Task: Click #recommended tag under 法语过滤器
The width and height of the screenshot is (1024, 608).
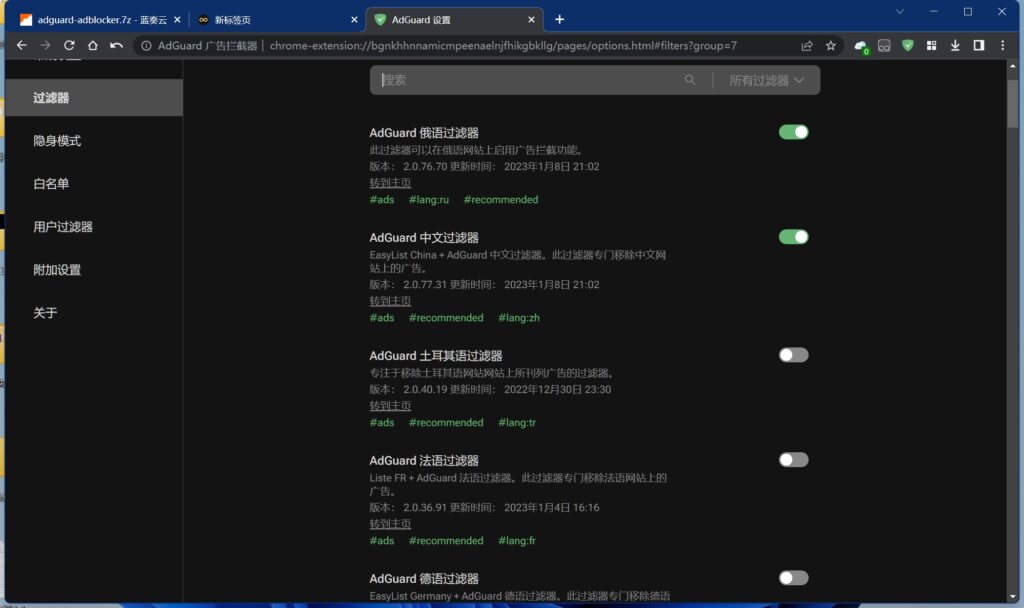Action: coord(446,541)
